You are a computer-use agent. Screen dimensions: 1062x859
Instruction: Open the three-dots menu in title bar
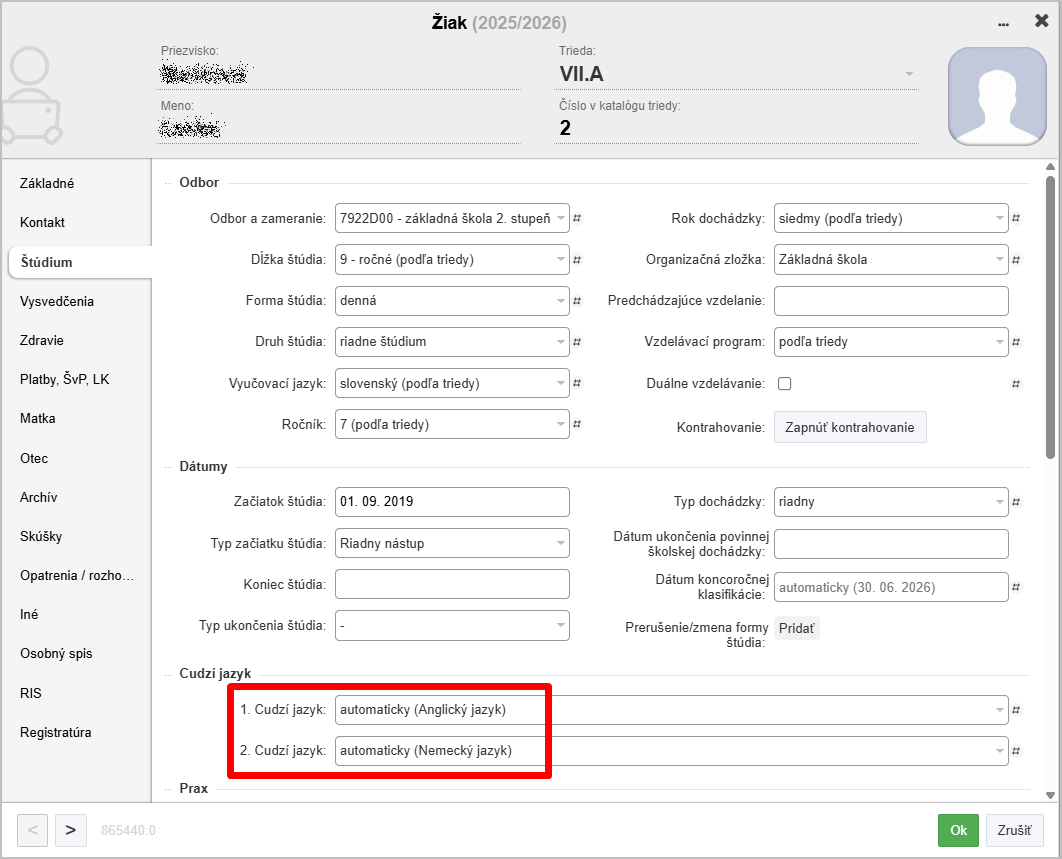[1003, 23]
